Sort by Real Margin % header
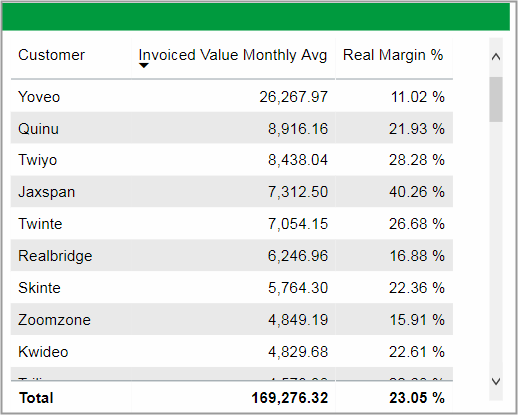 (393, 55)
